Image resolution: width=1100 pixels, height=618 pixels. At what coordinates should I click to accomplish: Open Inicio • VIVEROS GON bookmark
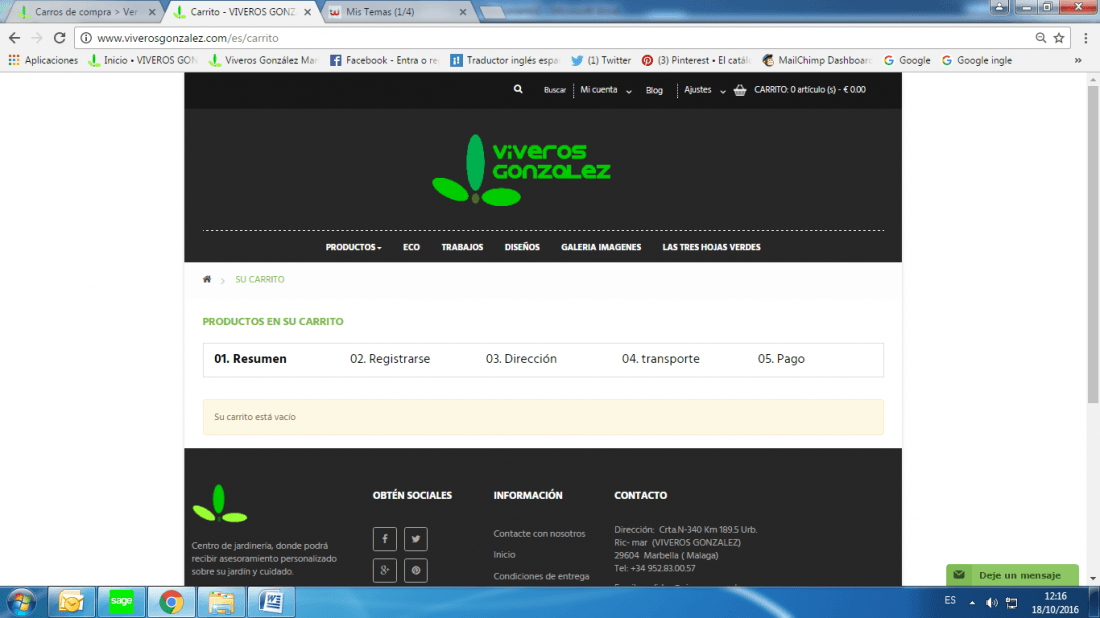pyautogui.click(x=142, y=60)
